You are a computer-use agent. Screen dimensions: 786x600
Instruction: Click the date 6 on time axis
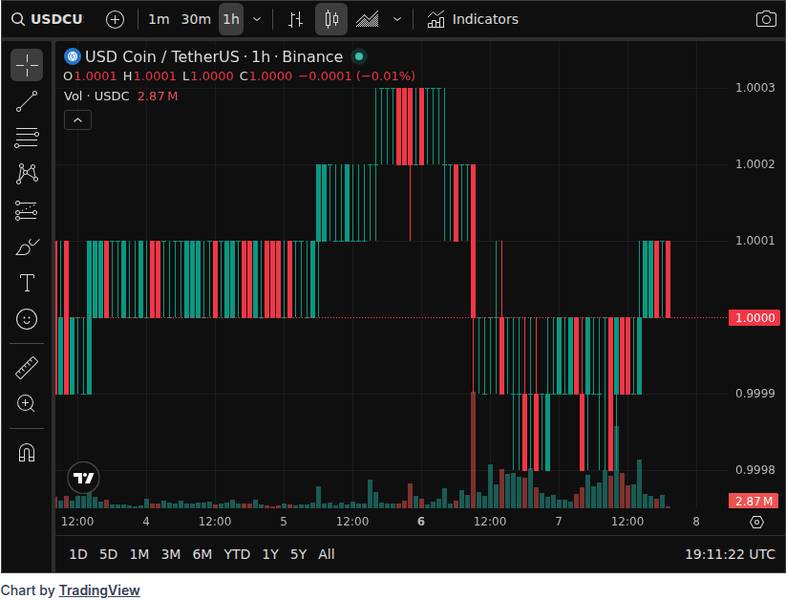(x=421, y=521)
